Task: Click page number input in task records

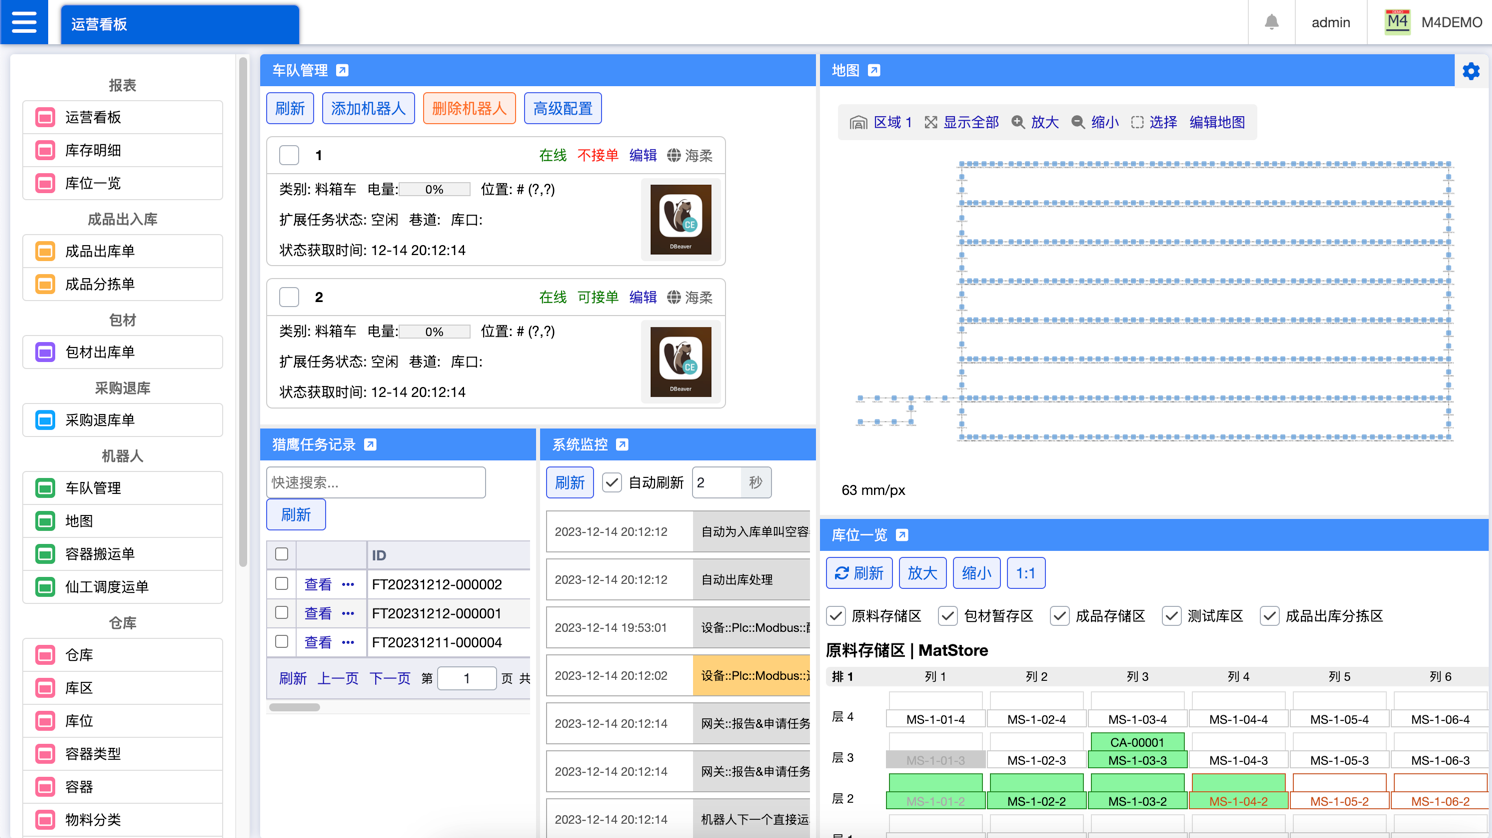Action: pyautogui.click(x=466, y=678)
